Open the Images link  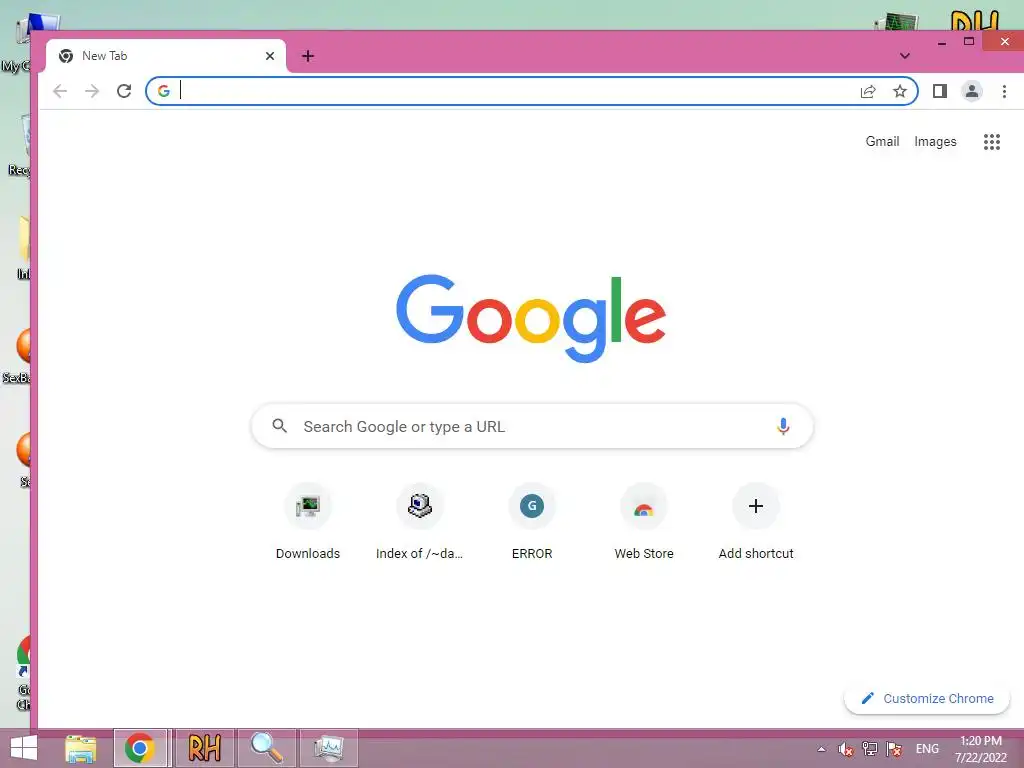point(935,142)
